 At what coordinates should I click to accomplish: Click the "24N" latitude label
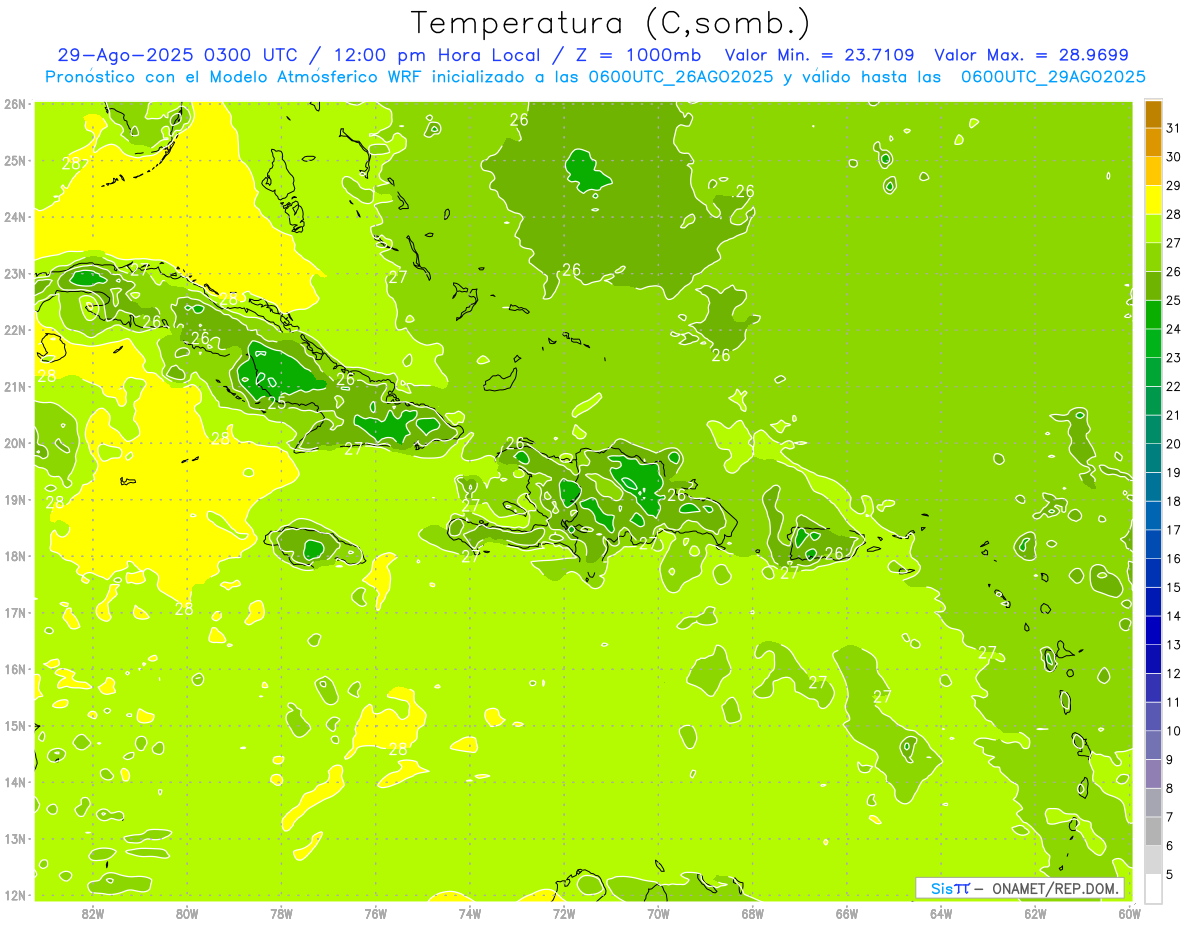click(x=15, y=217)
